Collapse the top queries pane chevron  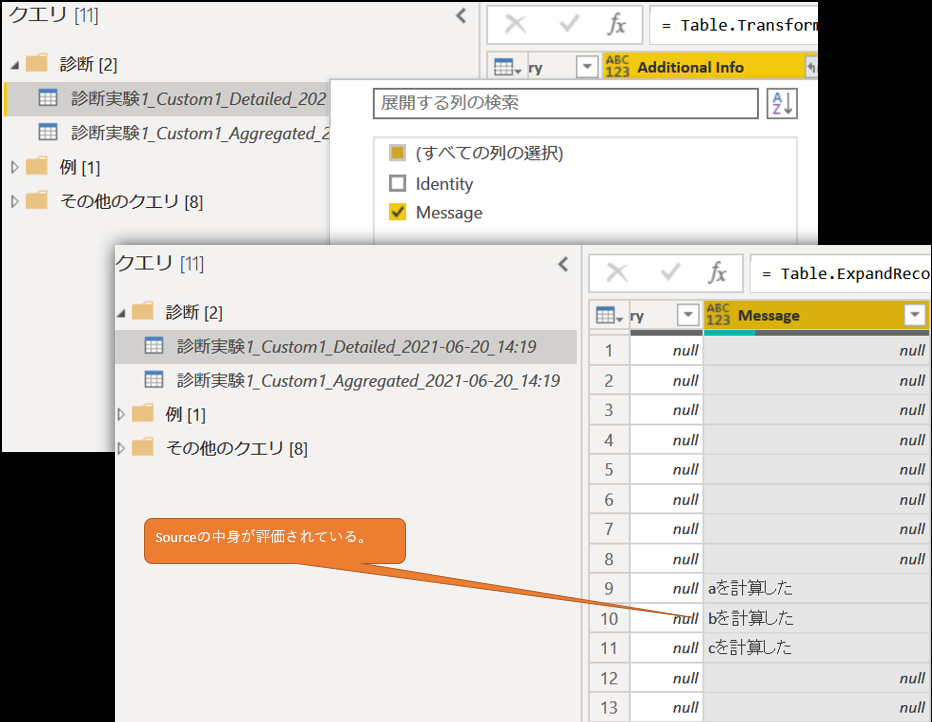coord(461,16)
